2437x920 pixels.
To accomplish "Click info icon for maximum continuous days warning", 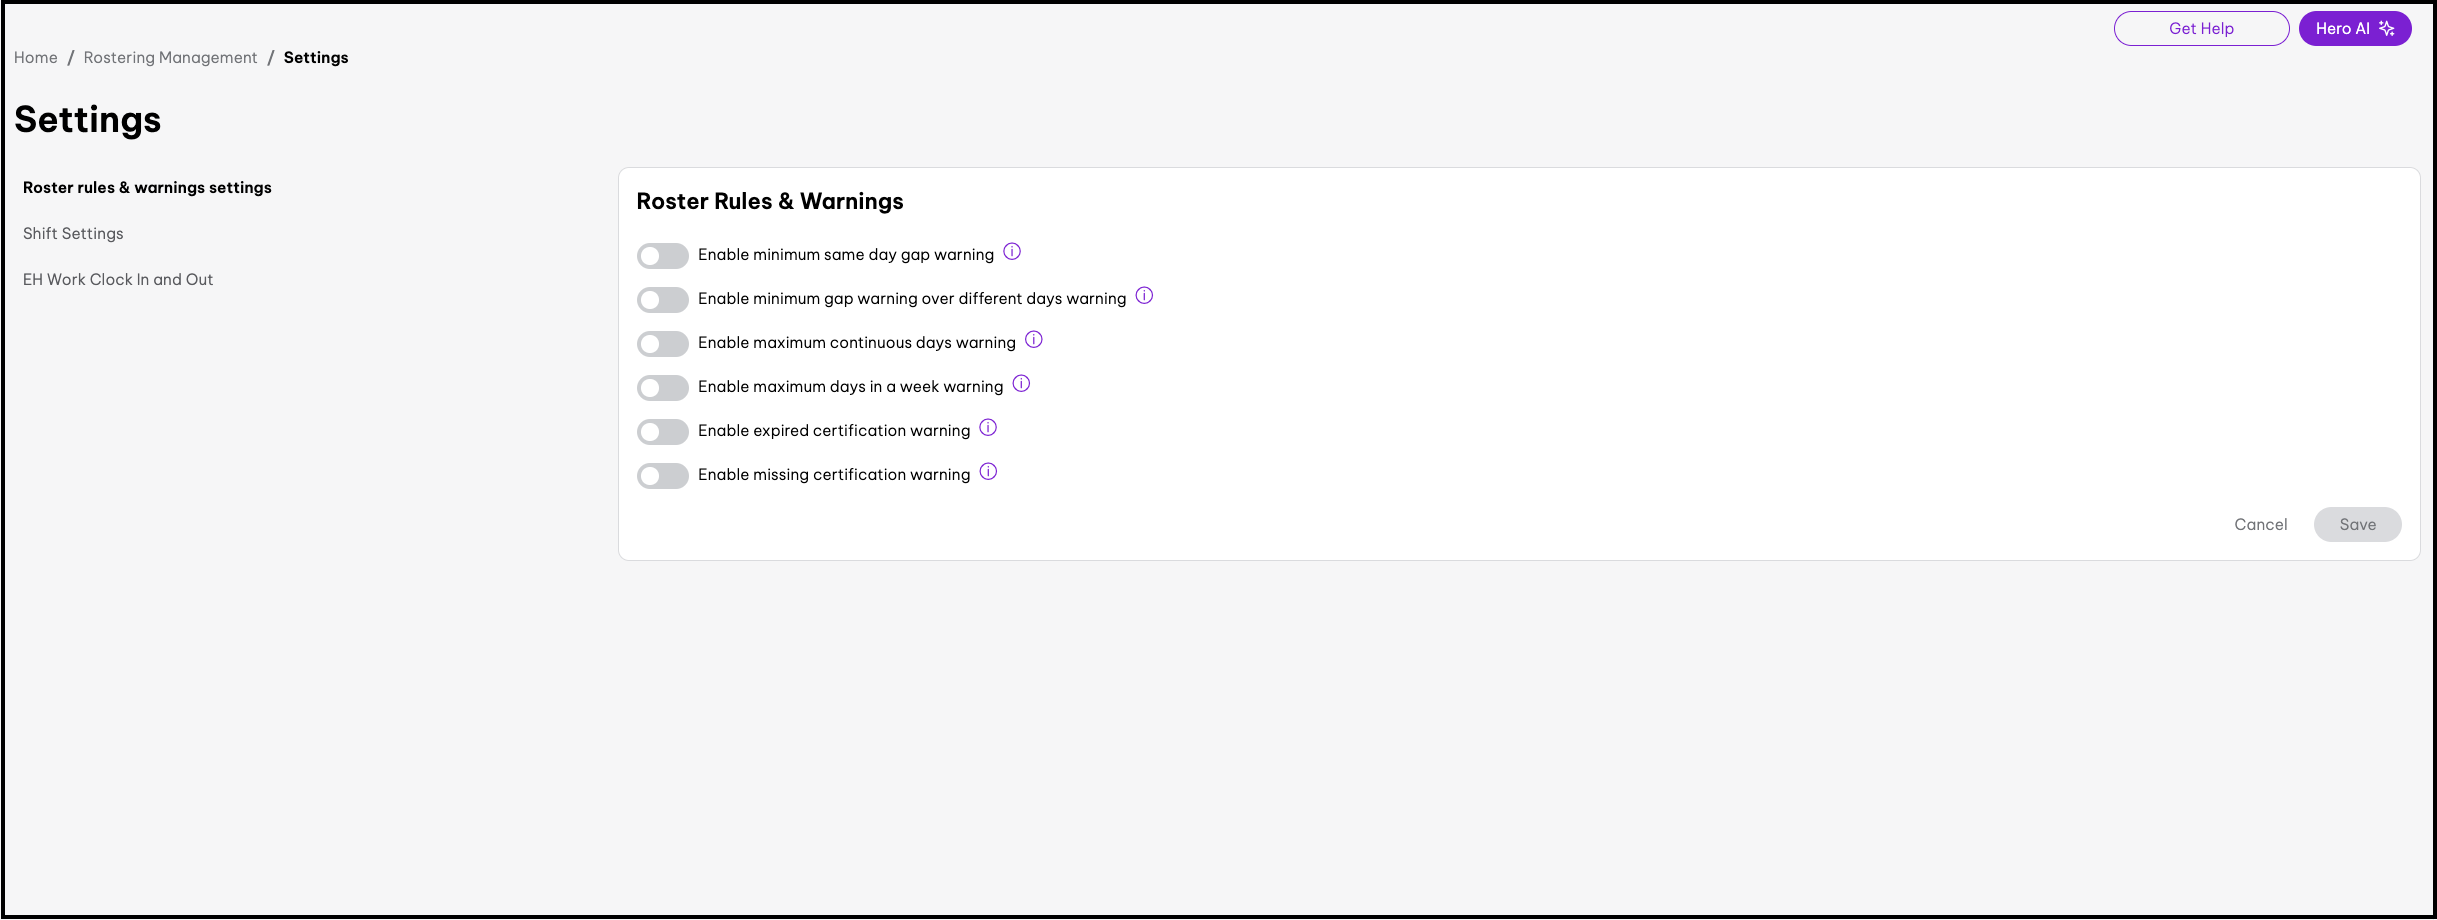I will pyautogui.click(x=1034, y=340).
